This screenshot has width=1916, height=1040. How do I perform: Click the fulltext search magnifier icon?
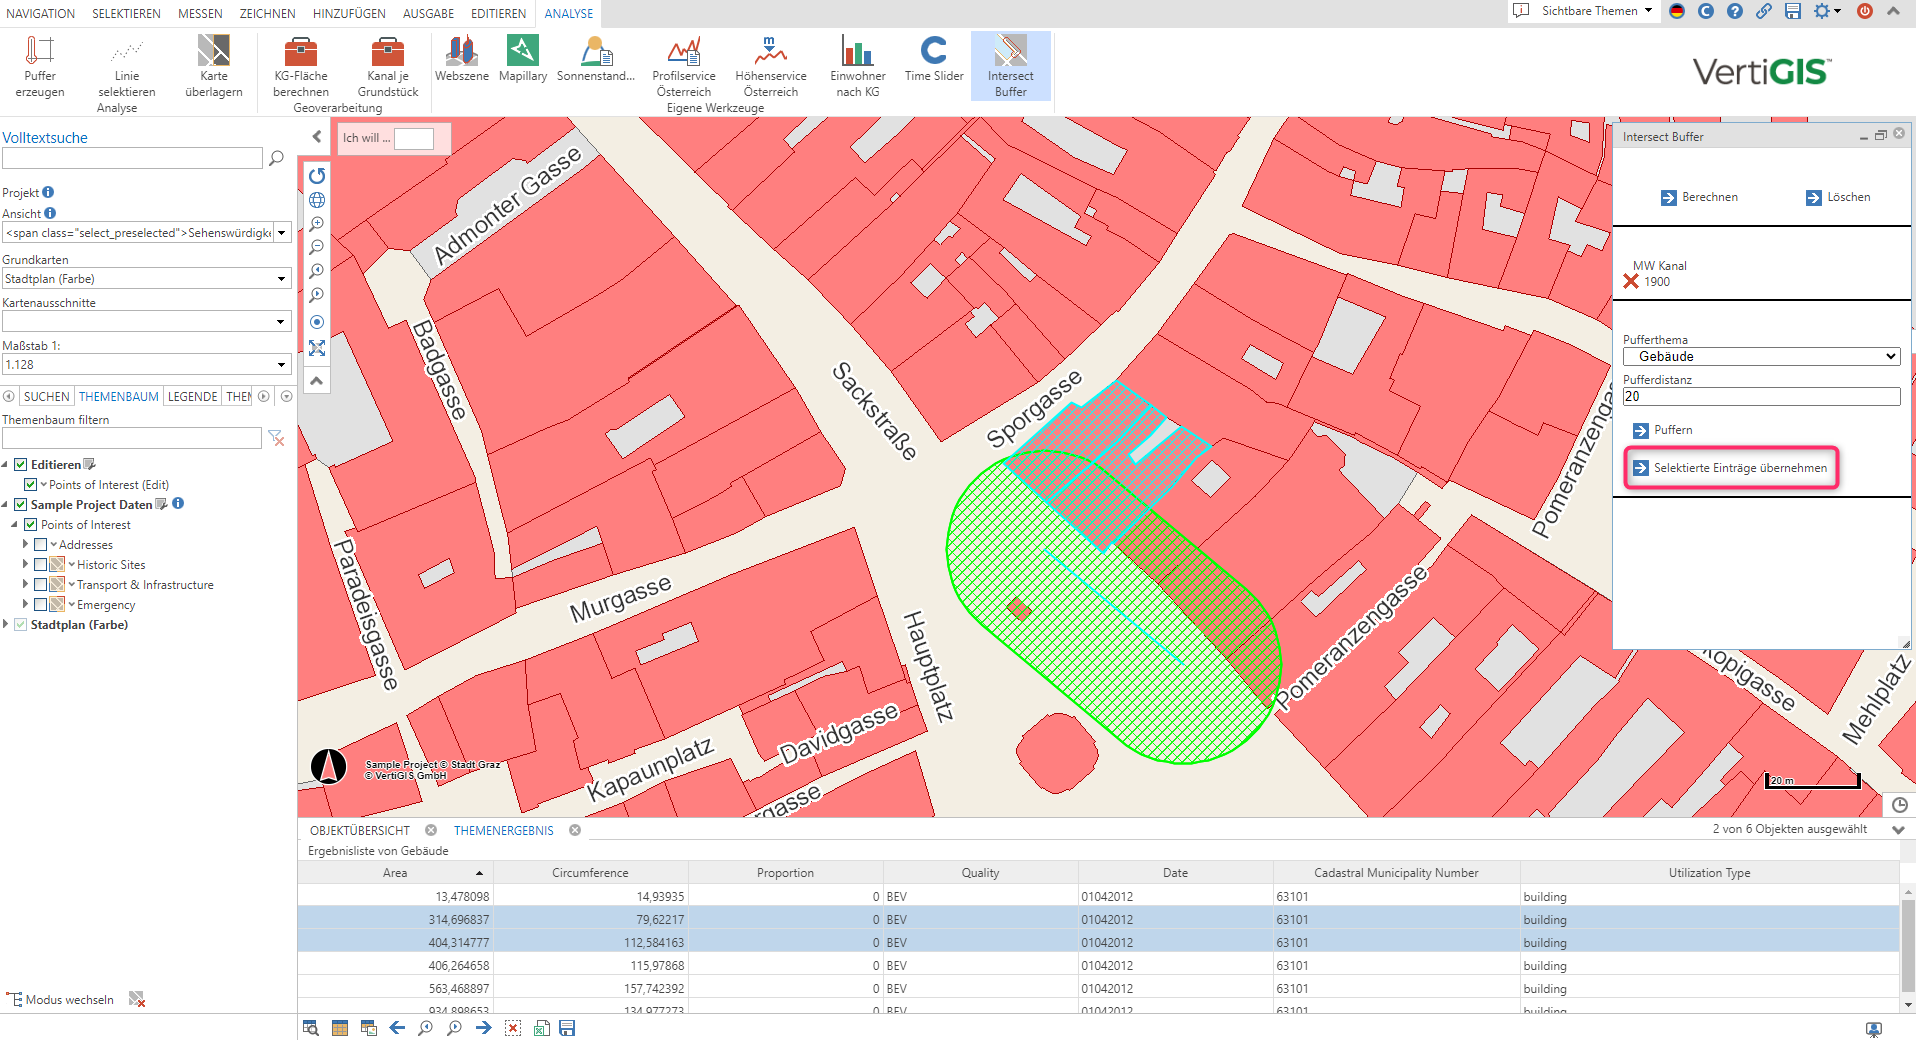point(277,158)
